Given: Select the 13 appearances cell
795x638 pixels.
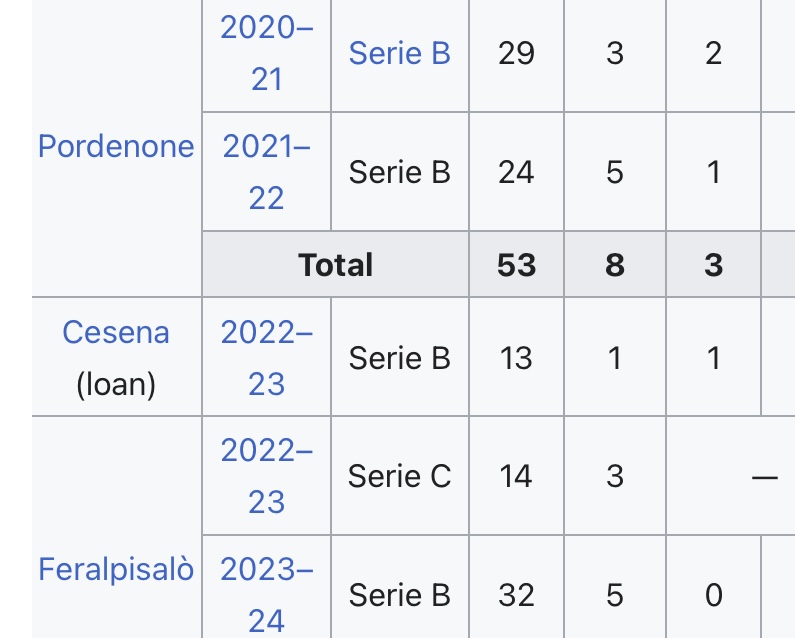Looking at the screenshot, I should click(517, 358).
